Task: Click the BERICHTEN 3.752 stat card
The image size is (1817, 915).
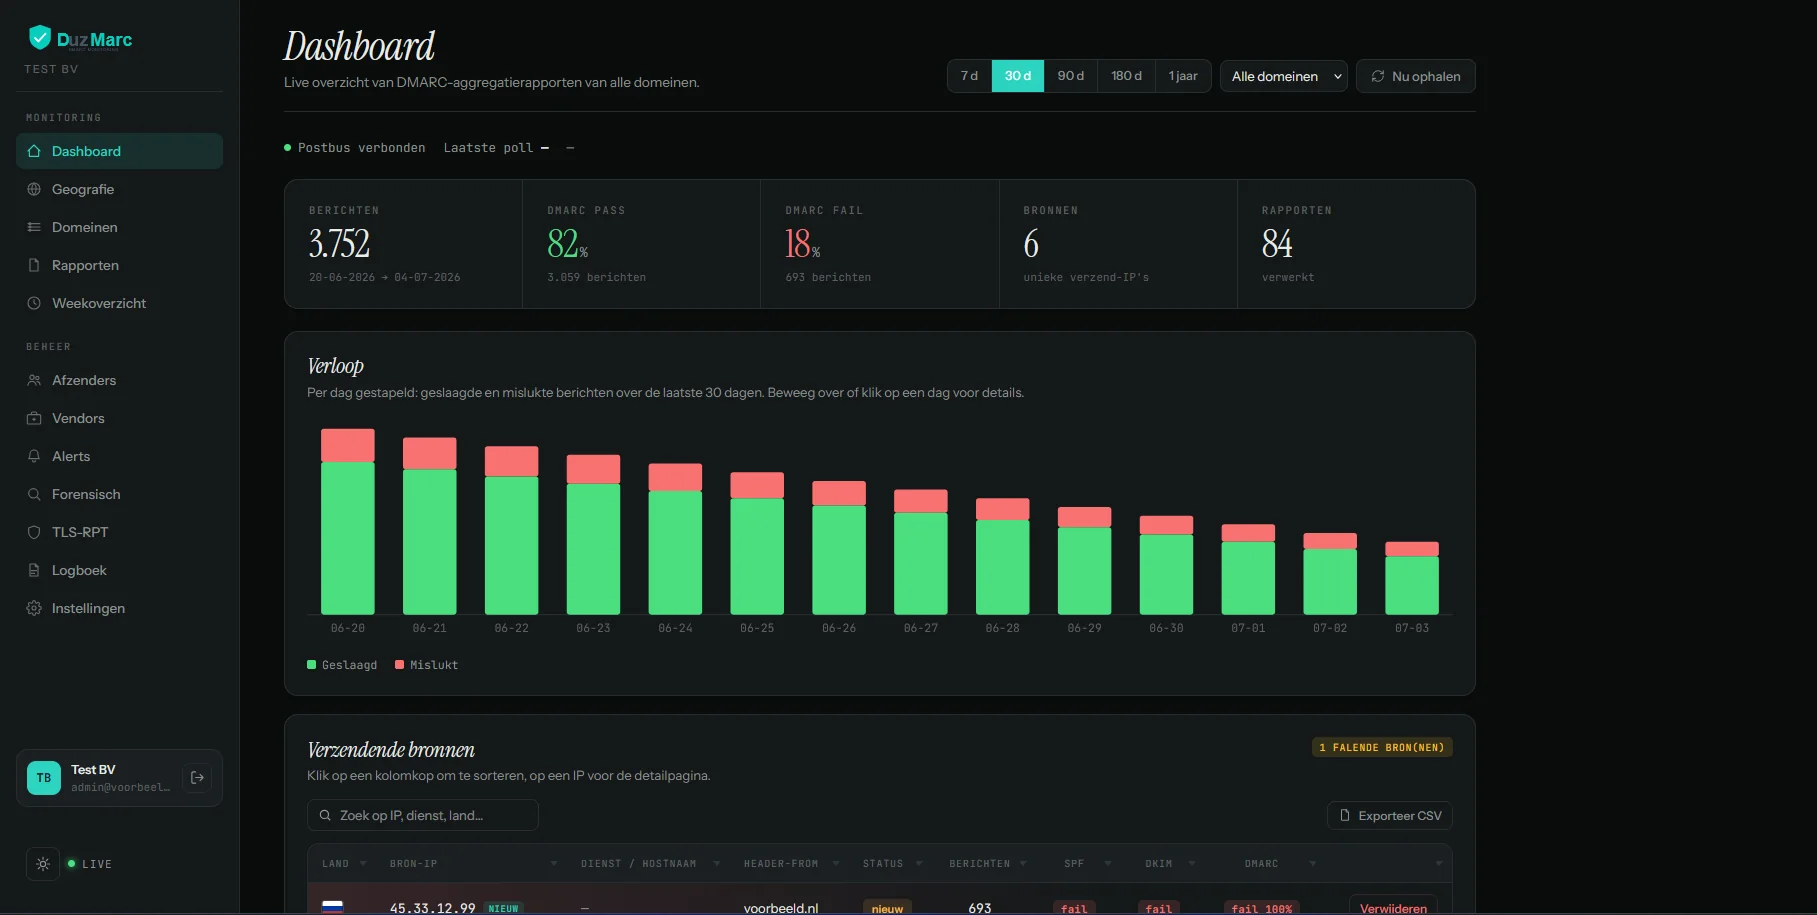Action: pos(404,244)
